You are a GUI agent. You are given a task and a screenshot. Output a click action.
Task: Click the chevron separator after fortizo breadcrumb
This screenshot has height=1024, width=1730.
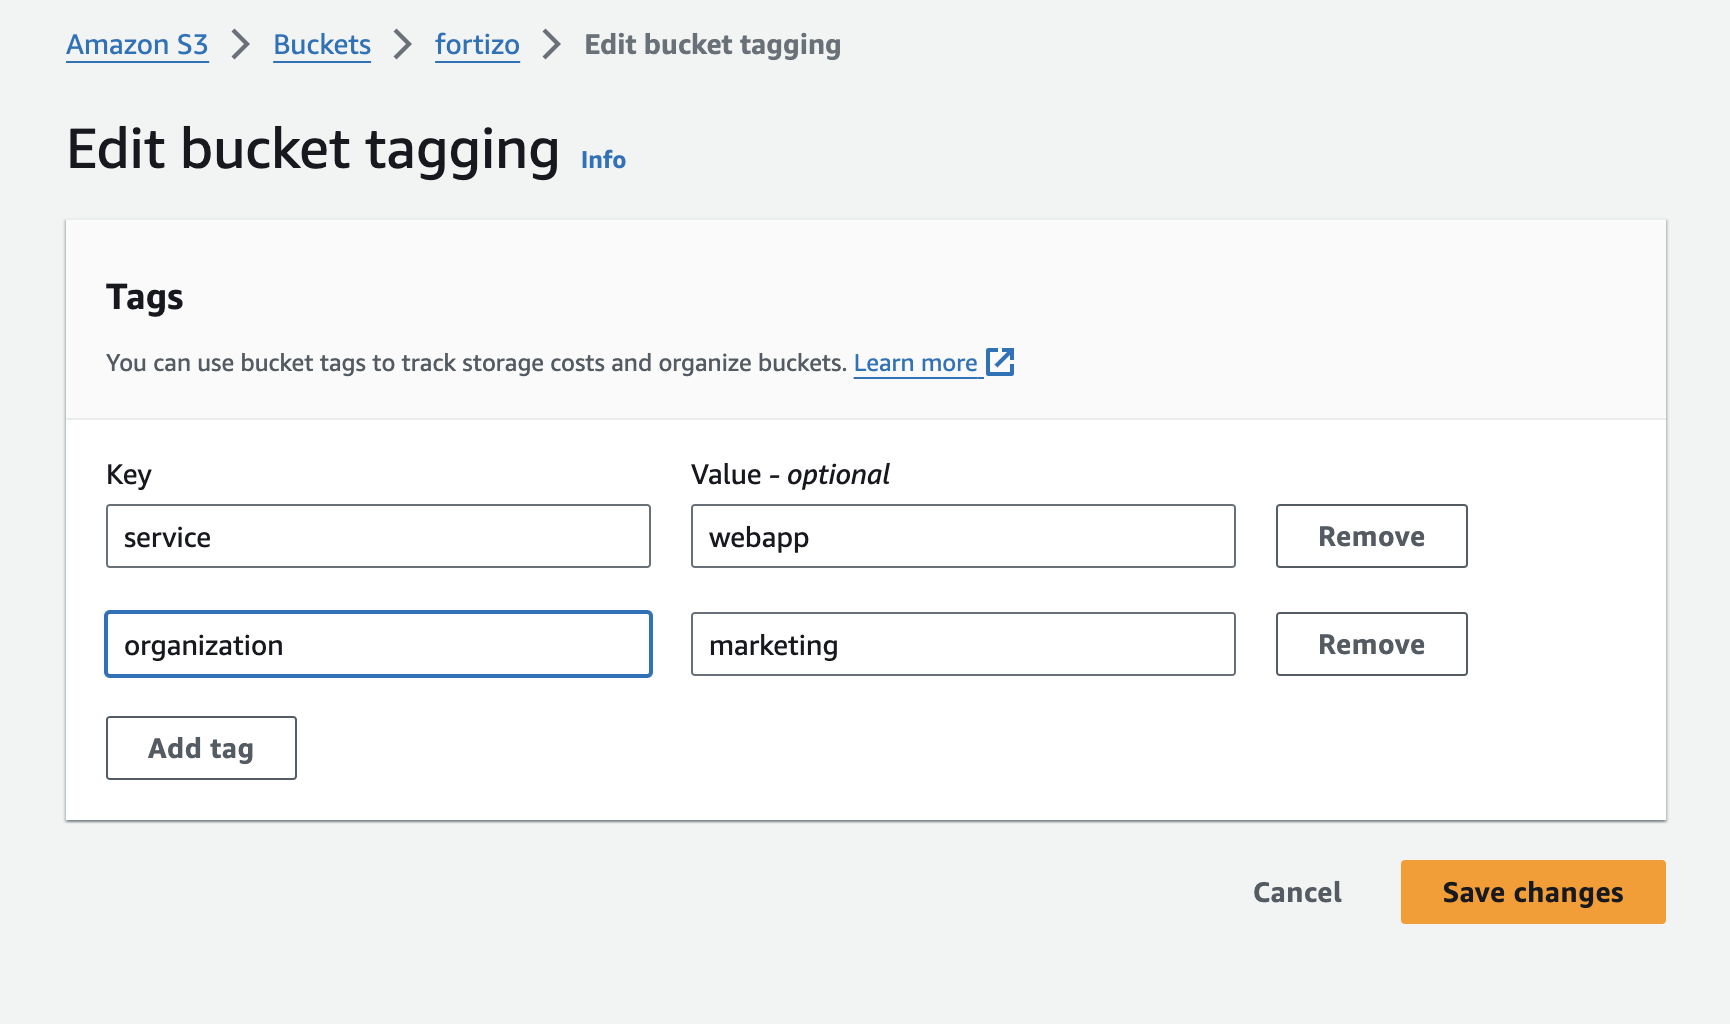click(x=551, y=45)
